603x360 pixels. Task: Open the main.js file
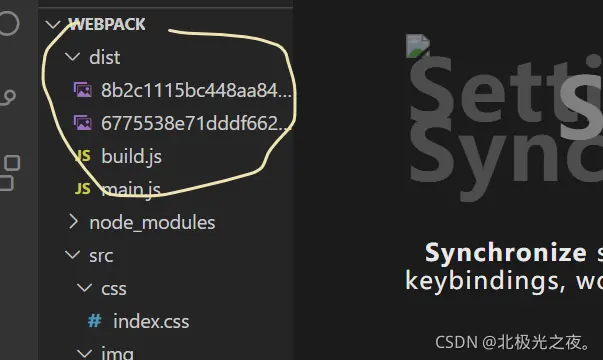131,189
